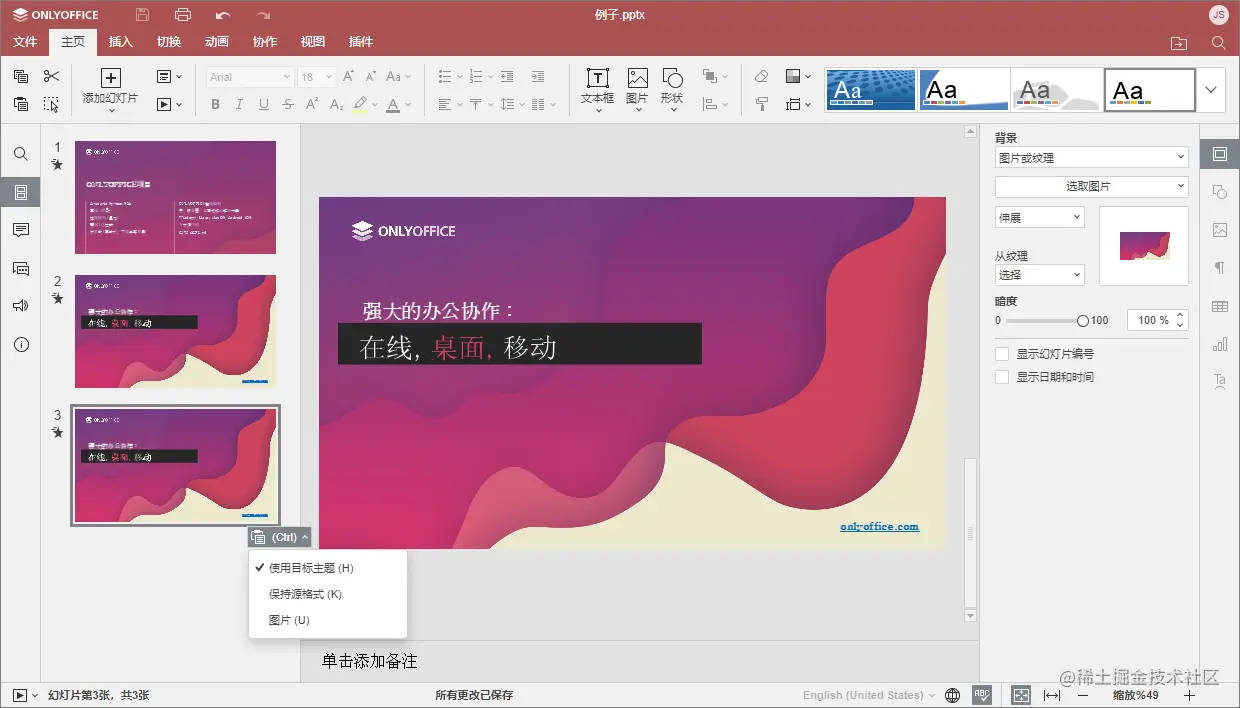The image size is (1240, 708).
Task: Switch to the 插入 ribbon tab
Action: (x=120, y=42)
